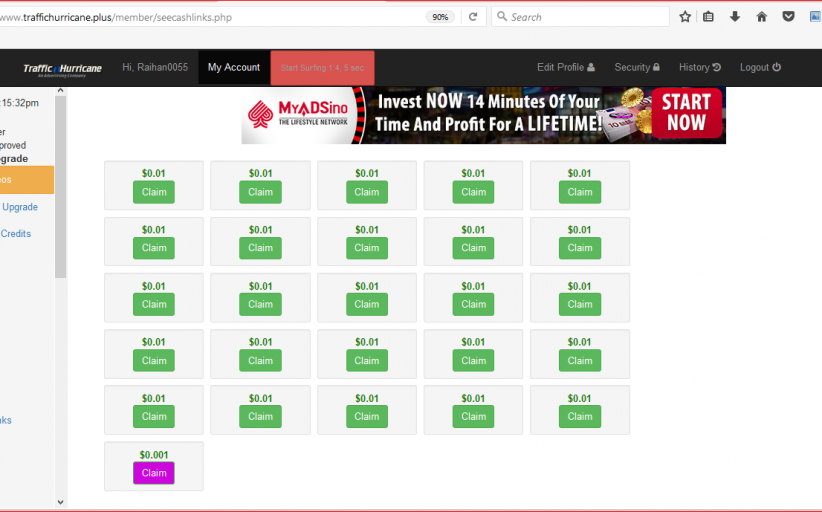
Task: Claim the magenta $0.001 cash link
Action: coord(154,473)
